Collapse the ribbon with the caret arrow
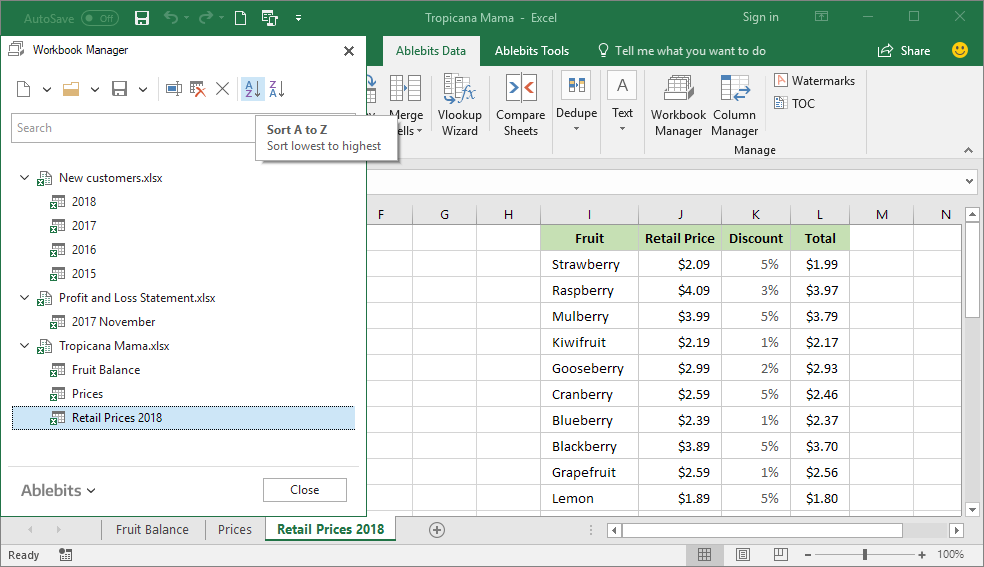The height and width of the screenshot is (567, 984). [x=968, y=150]
